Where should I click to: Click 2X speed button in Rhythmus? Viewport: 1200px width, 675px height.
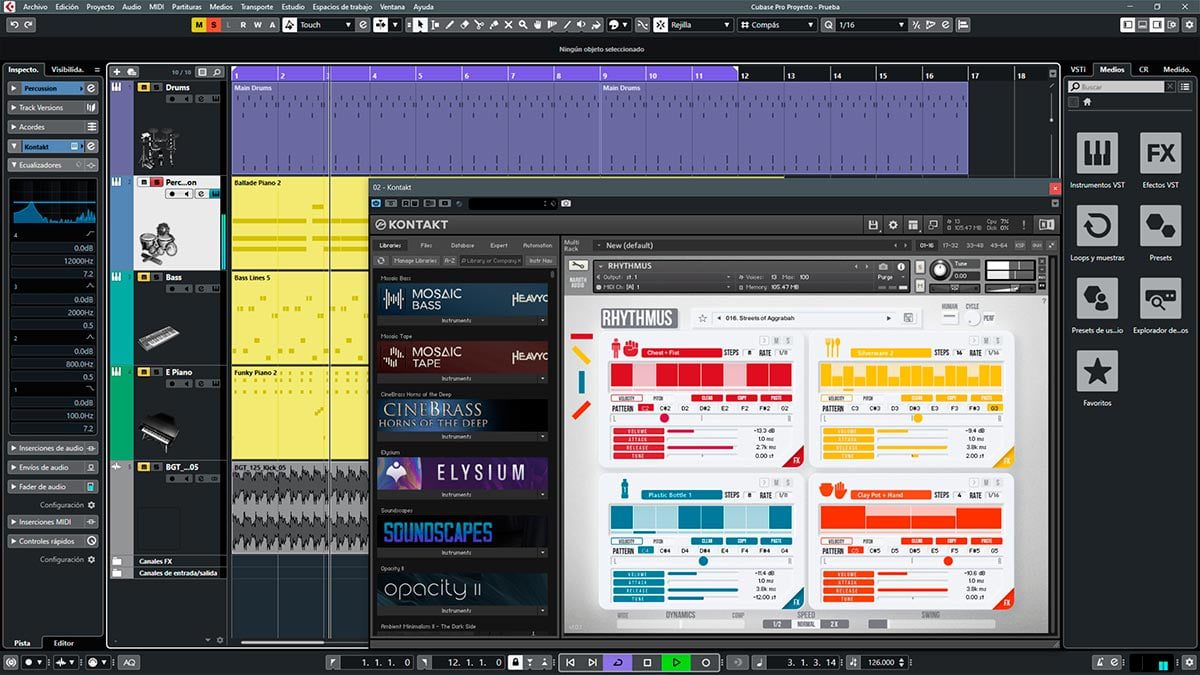[834, 624]
